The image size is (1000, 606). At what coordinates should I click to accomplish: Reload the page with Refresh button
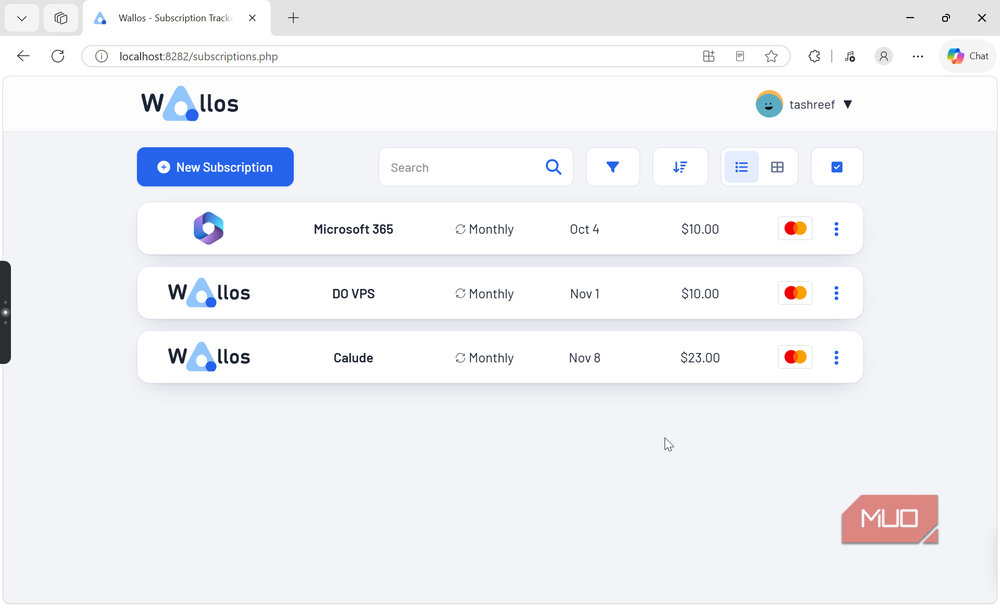(58, 56)
